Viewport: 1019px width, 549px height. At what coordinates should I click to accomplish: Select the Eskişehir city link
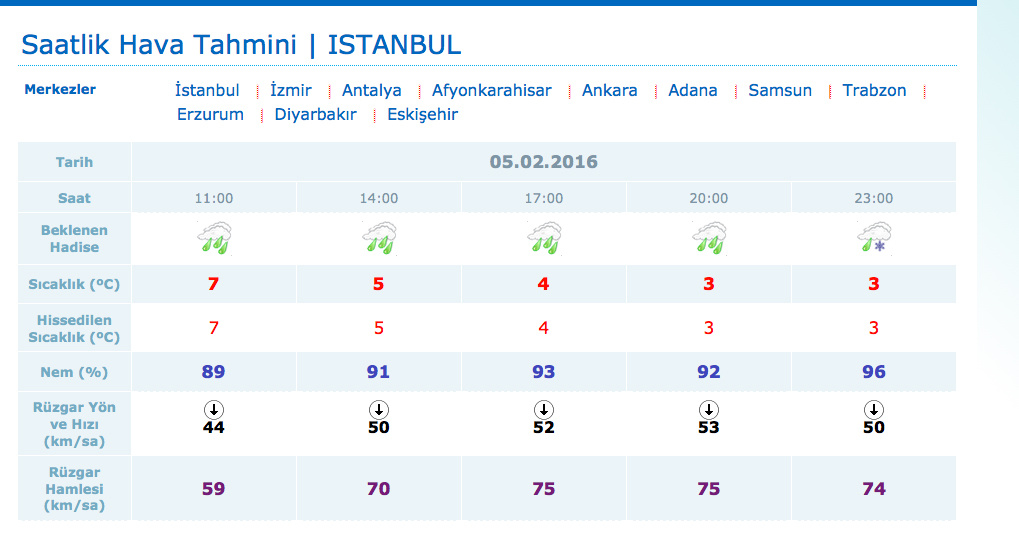click(x=422, y=114)
